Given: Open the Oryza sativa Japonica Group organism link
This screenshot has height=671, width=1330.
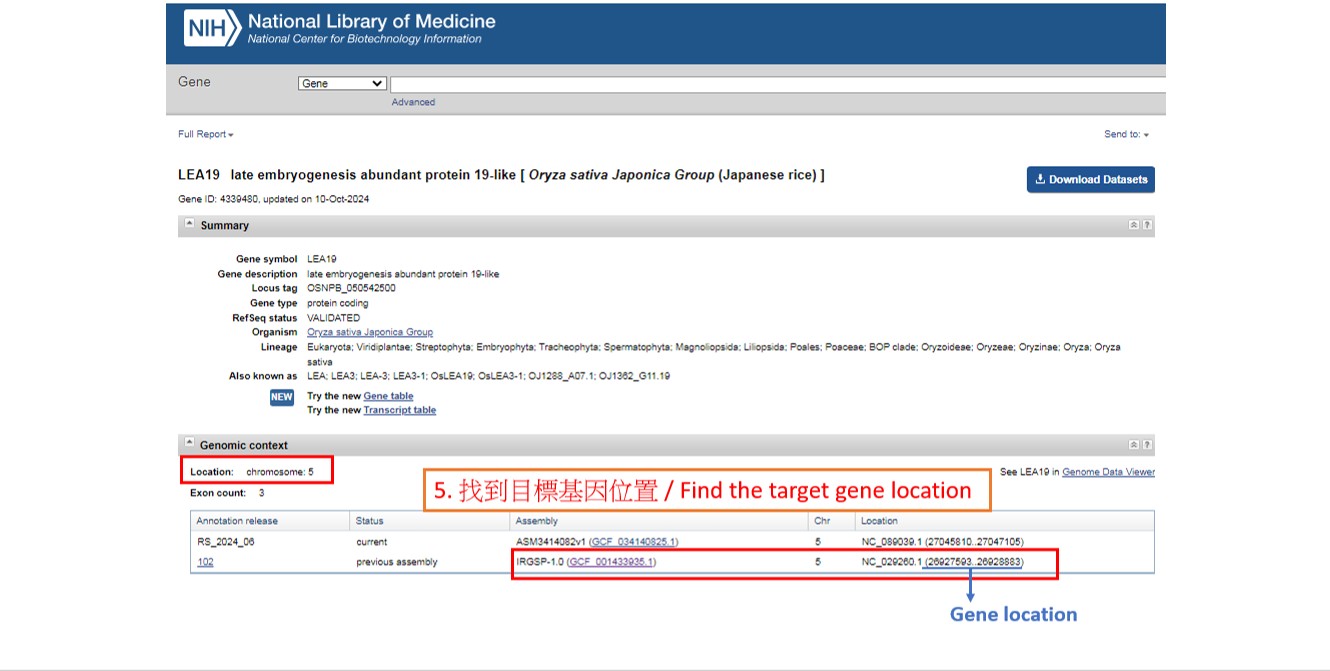Looking at the screenshot, I should point(369,332).
